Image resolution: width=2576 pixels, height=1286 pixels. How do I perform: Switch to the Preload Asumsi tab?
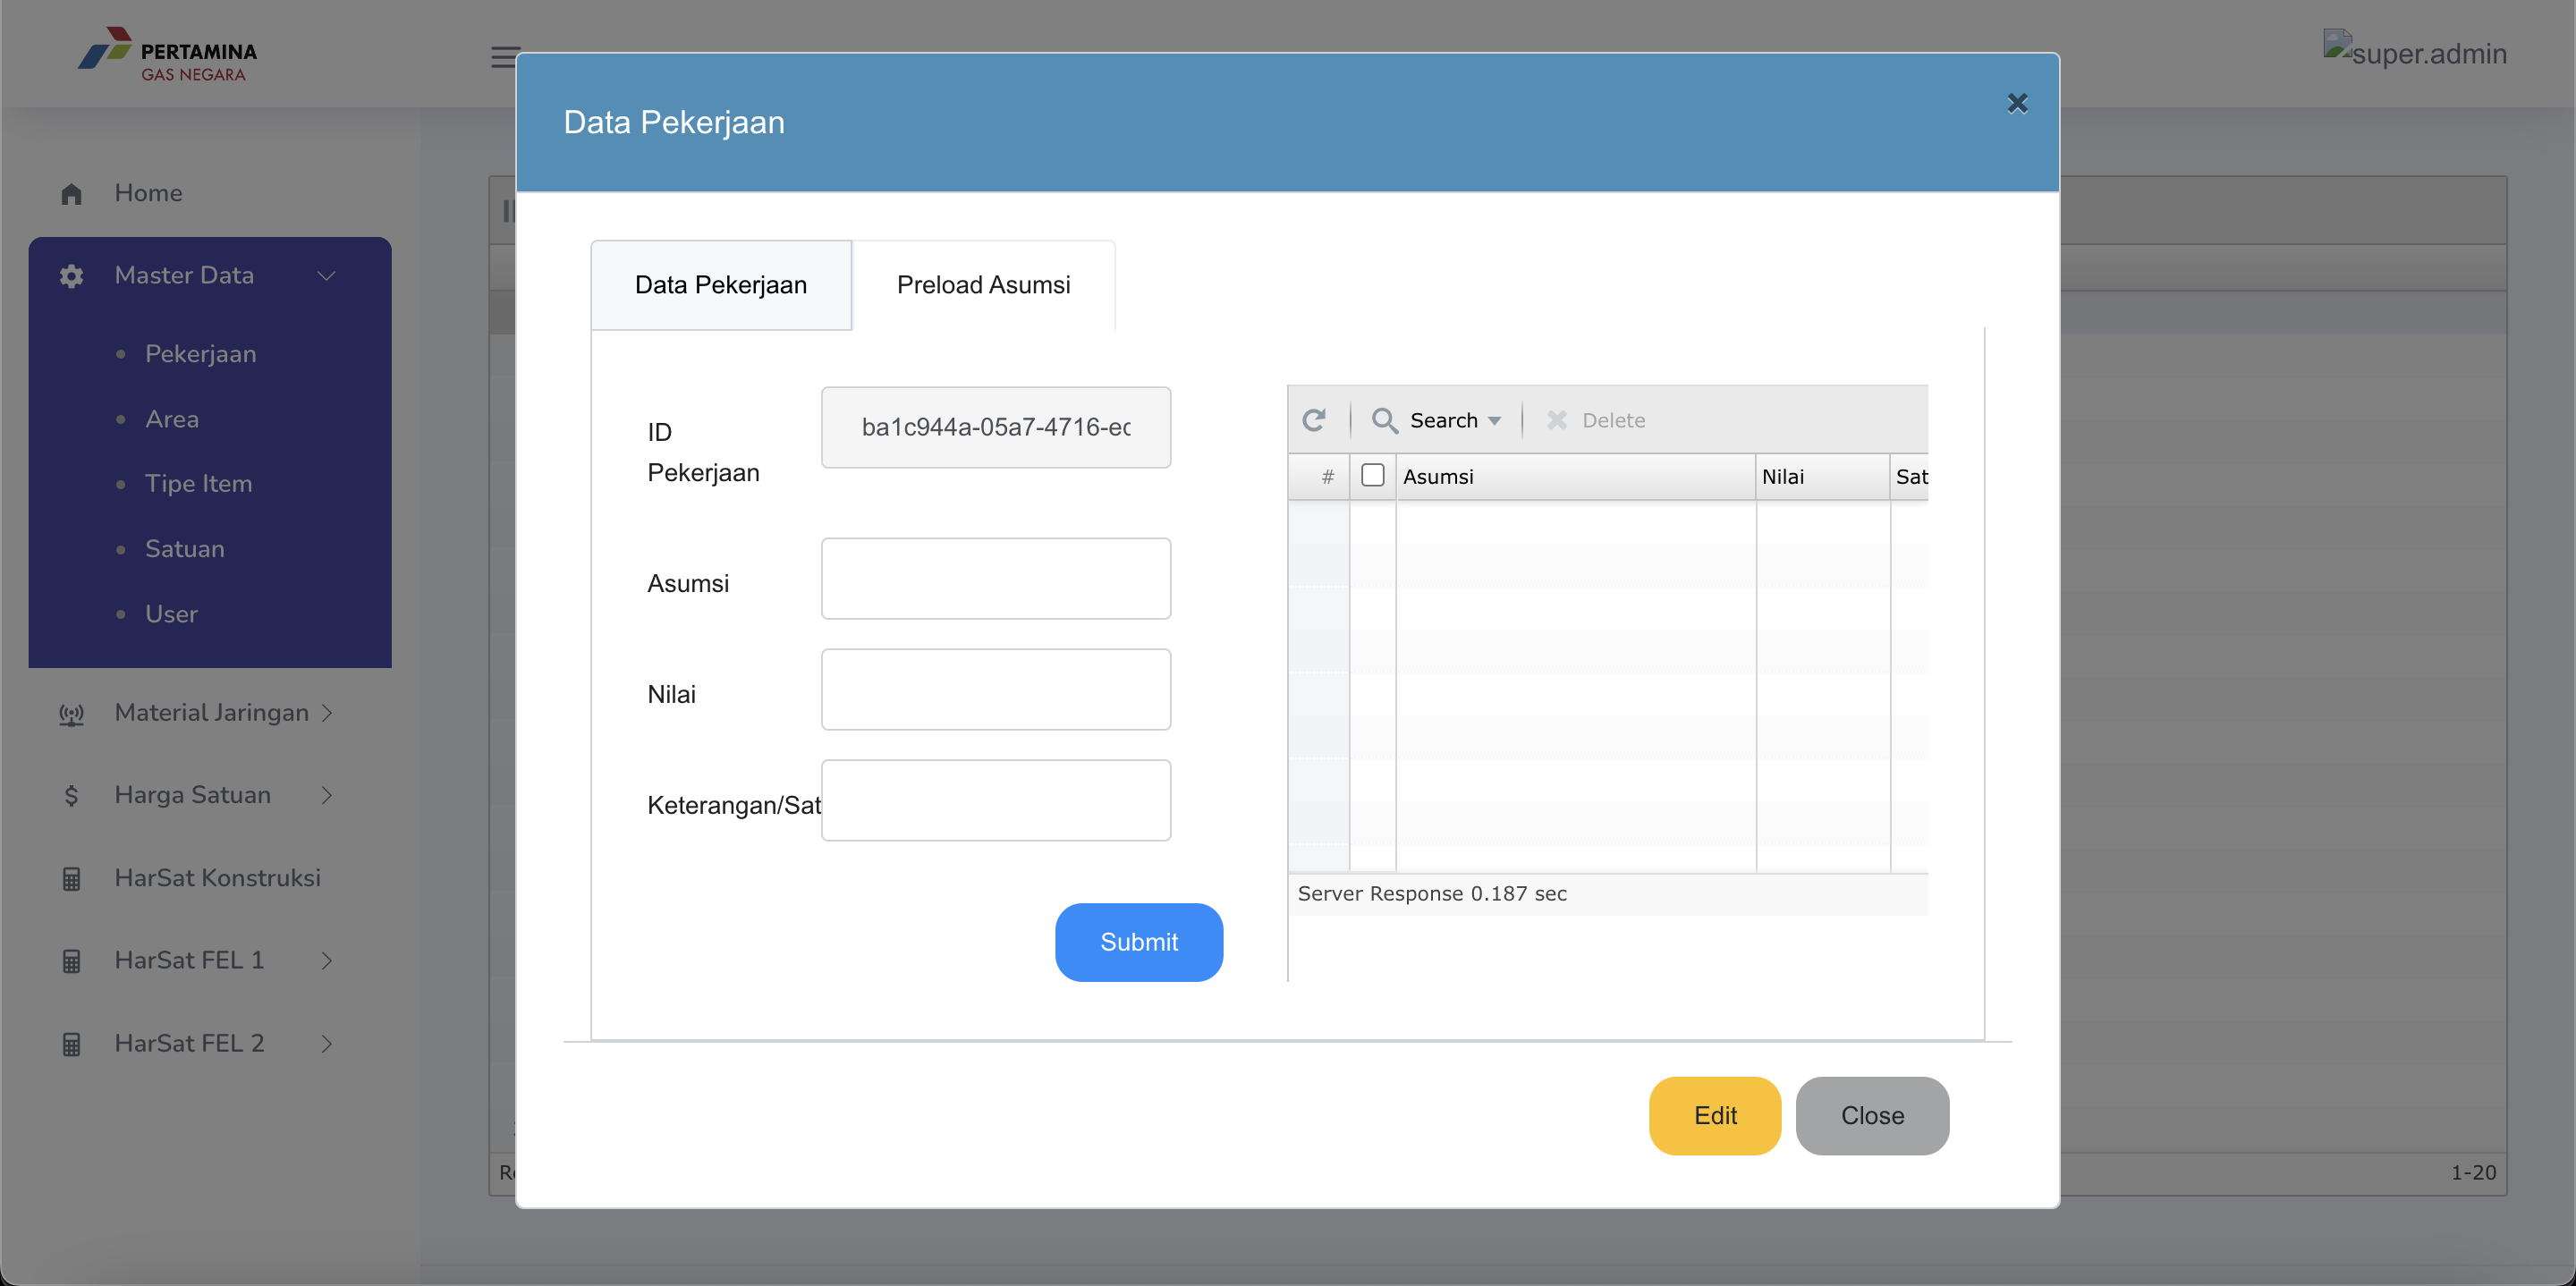(984, 285)
